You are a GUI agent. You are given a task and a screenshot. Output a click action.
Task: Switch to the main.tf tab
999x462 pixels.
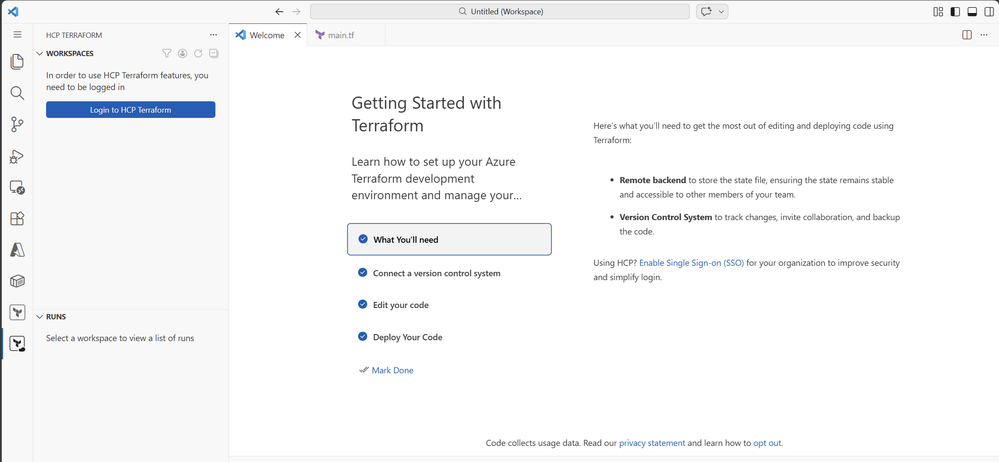click(x=335, y=35)
